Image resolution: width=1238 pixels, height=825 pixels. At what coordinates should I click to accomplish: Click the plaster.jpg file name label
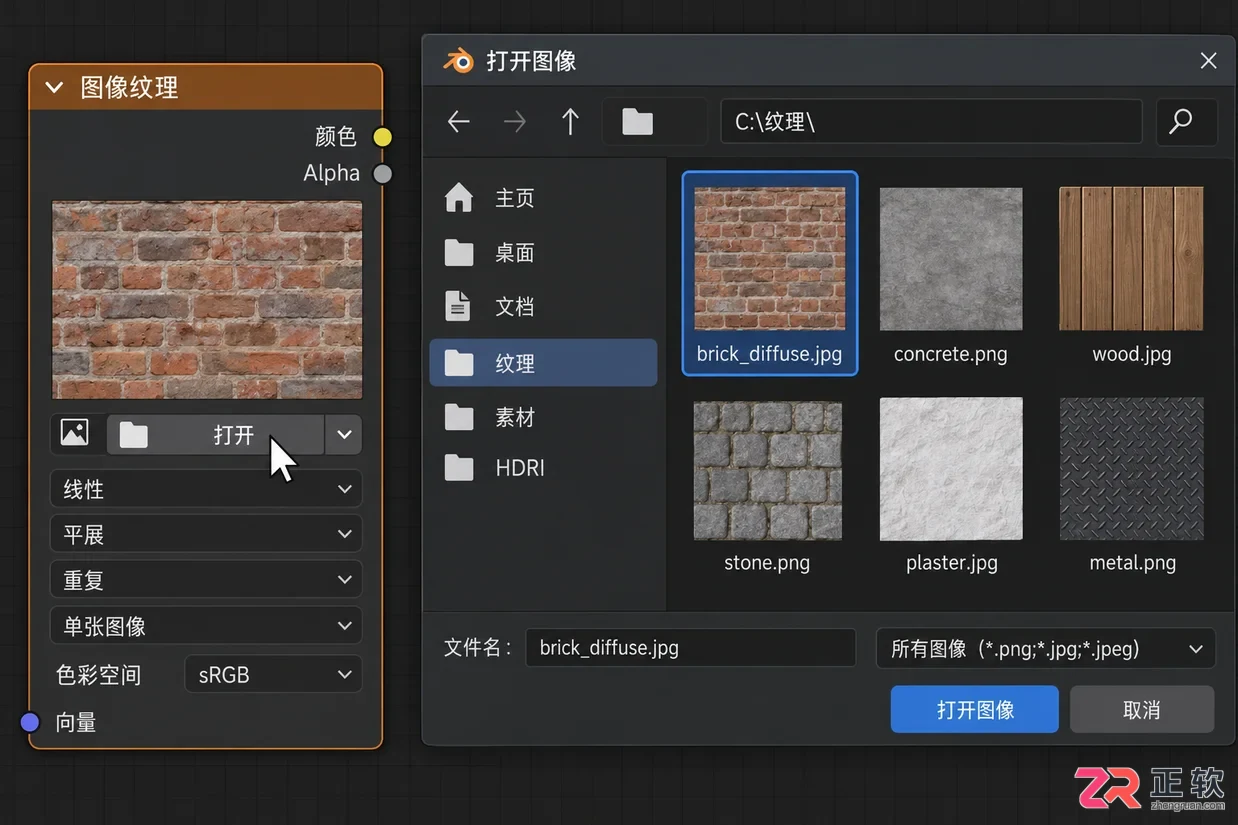click(951, 563)
